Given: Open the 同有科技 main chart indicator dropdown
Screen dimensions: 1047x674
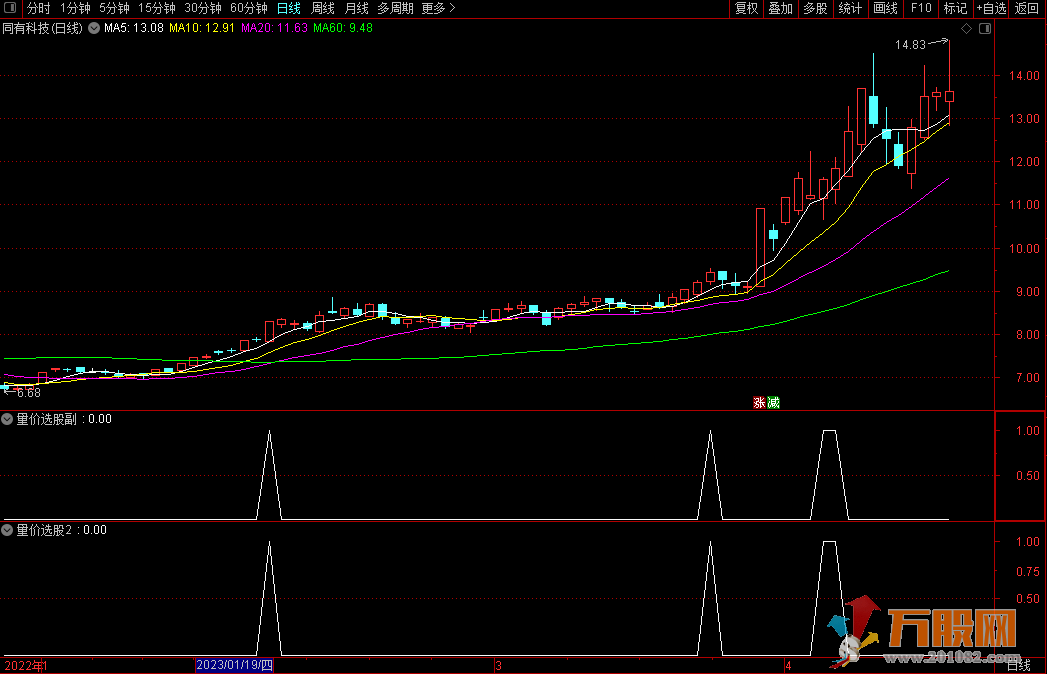Looking at the screenshot, I should click(94, 28).
